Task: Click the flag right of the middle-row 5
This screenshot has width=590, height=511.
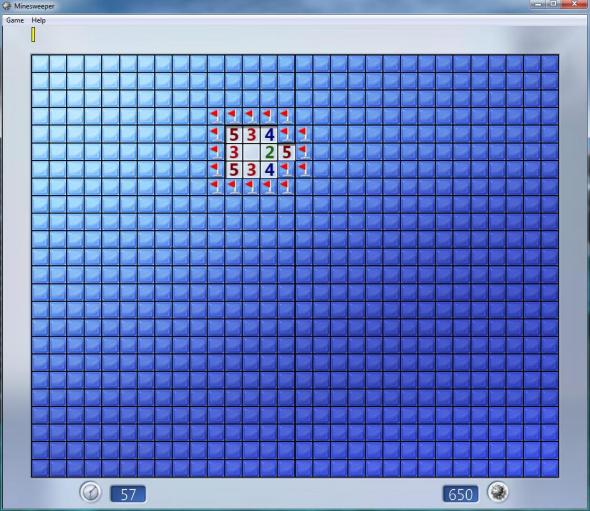Action: 304,152
